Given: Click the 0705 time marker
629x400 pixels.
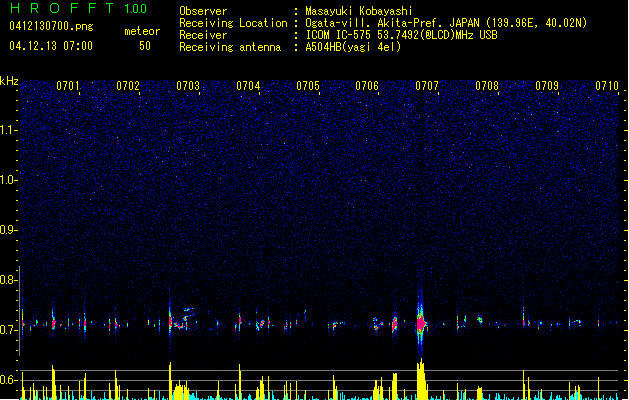Looking at the screenshot, I should click(x=308, y=86).
